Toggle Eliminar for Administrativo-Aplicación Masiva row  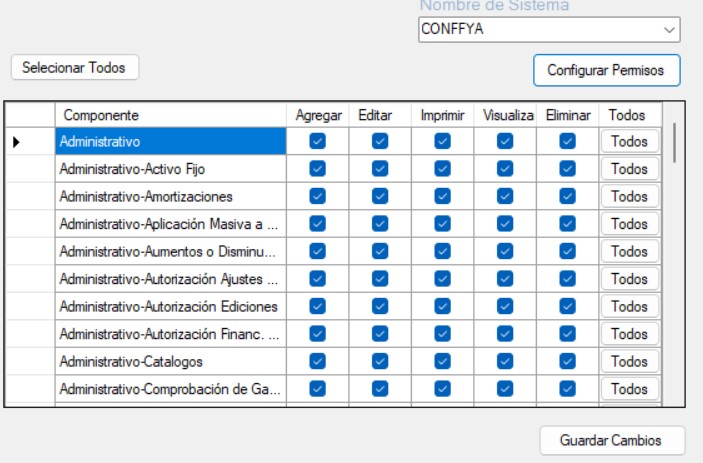pos(568,224)
